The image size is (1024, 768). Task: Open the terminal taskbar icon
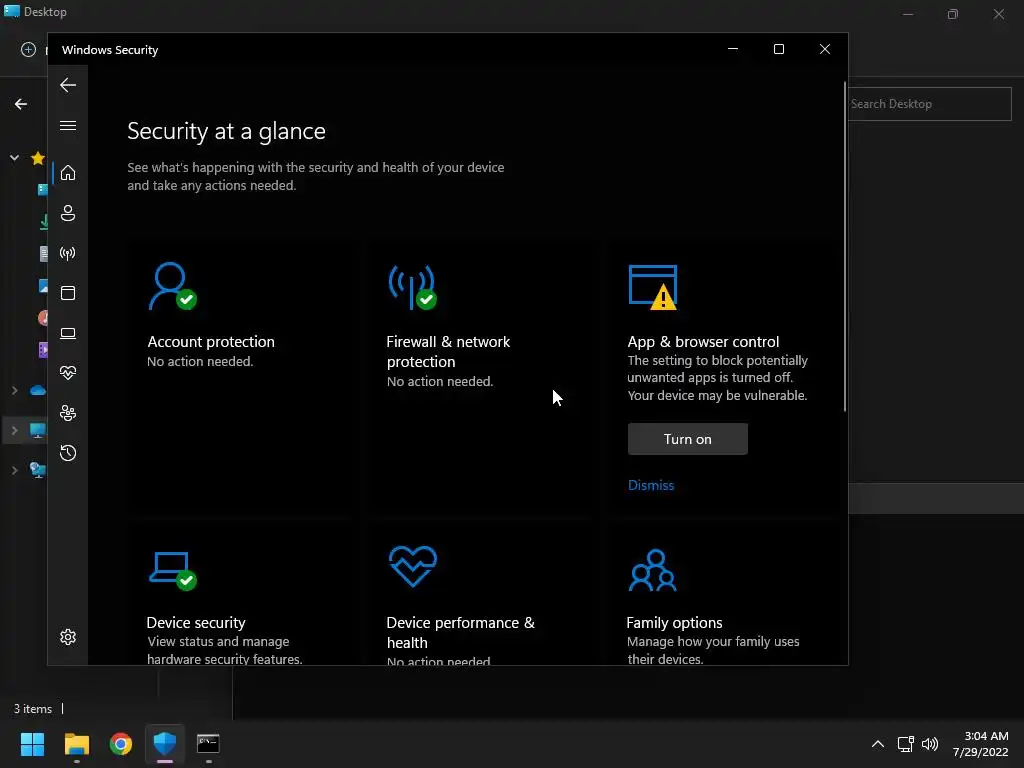[x=208, y=744]
